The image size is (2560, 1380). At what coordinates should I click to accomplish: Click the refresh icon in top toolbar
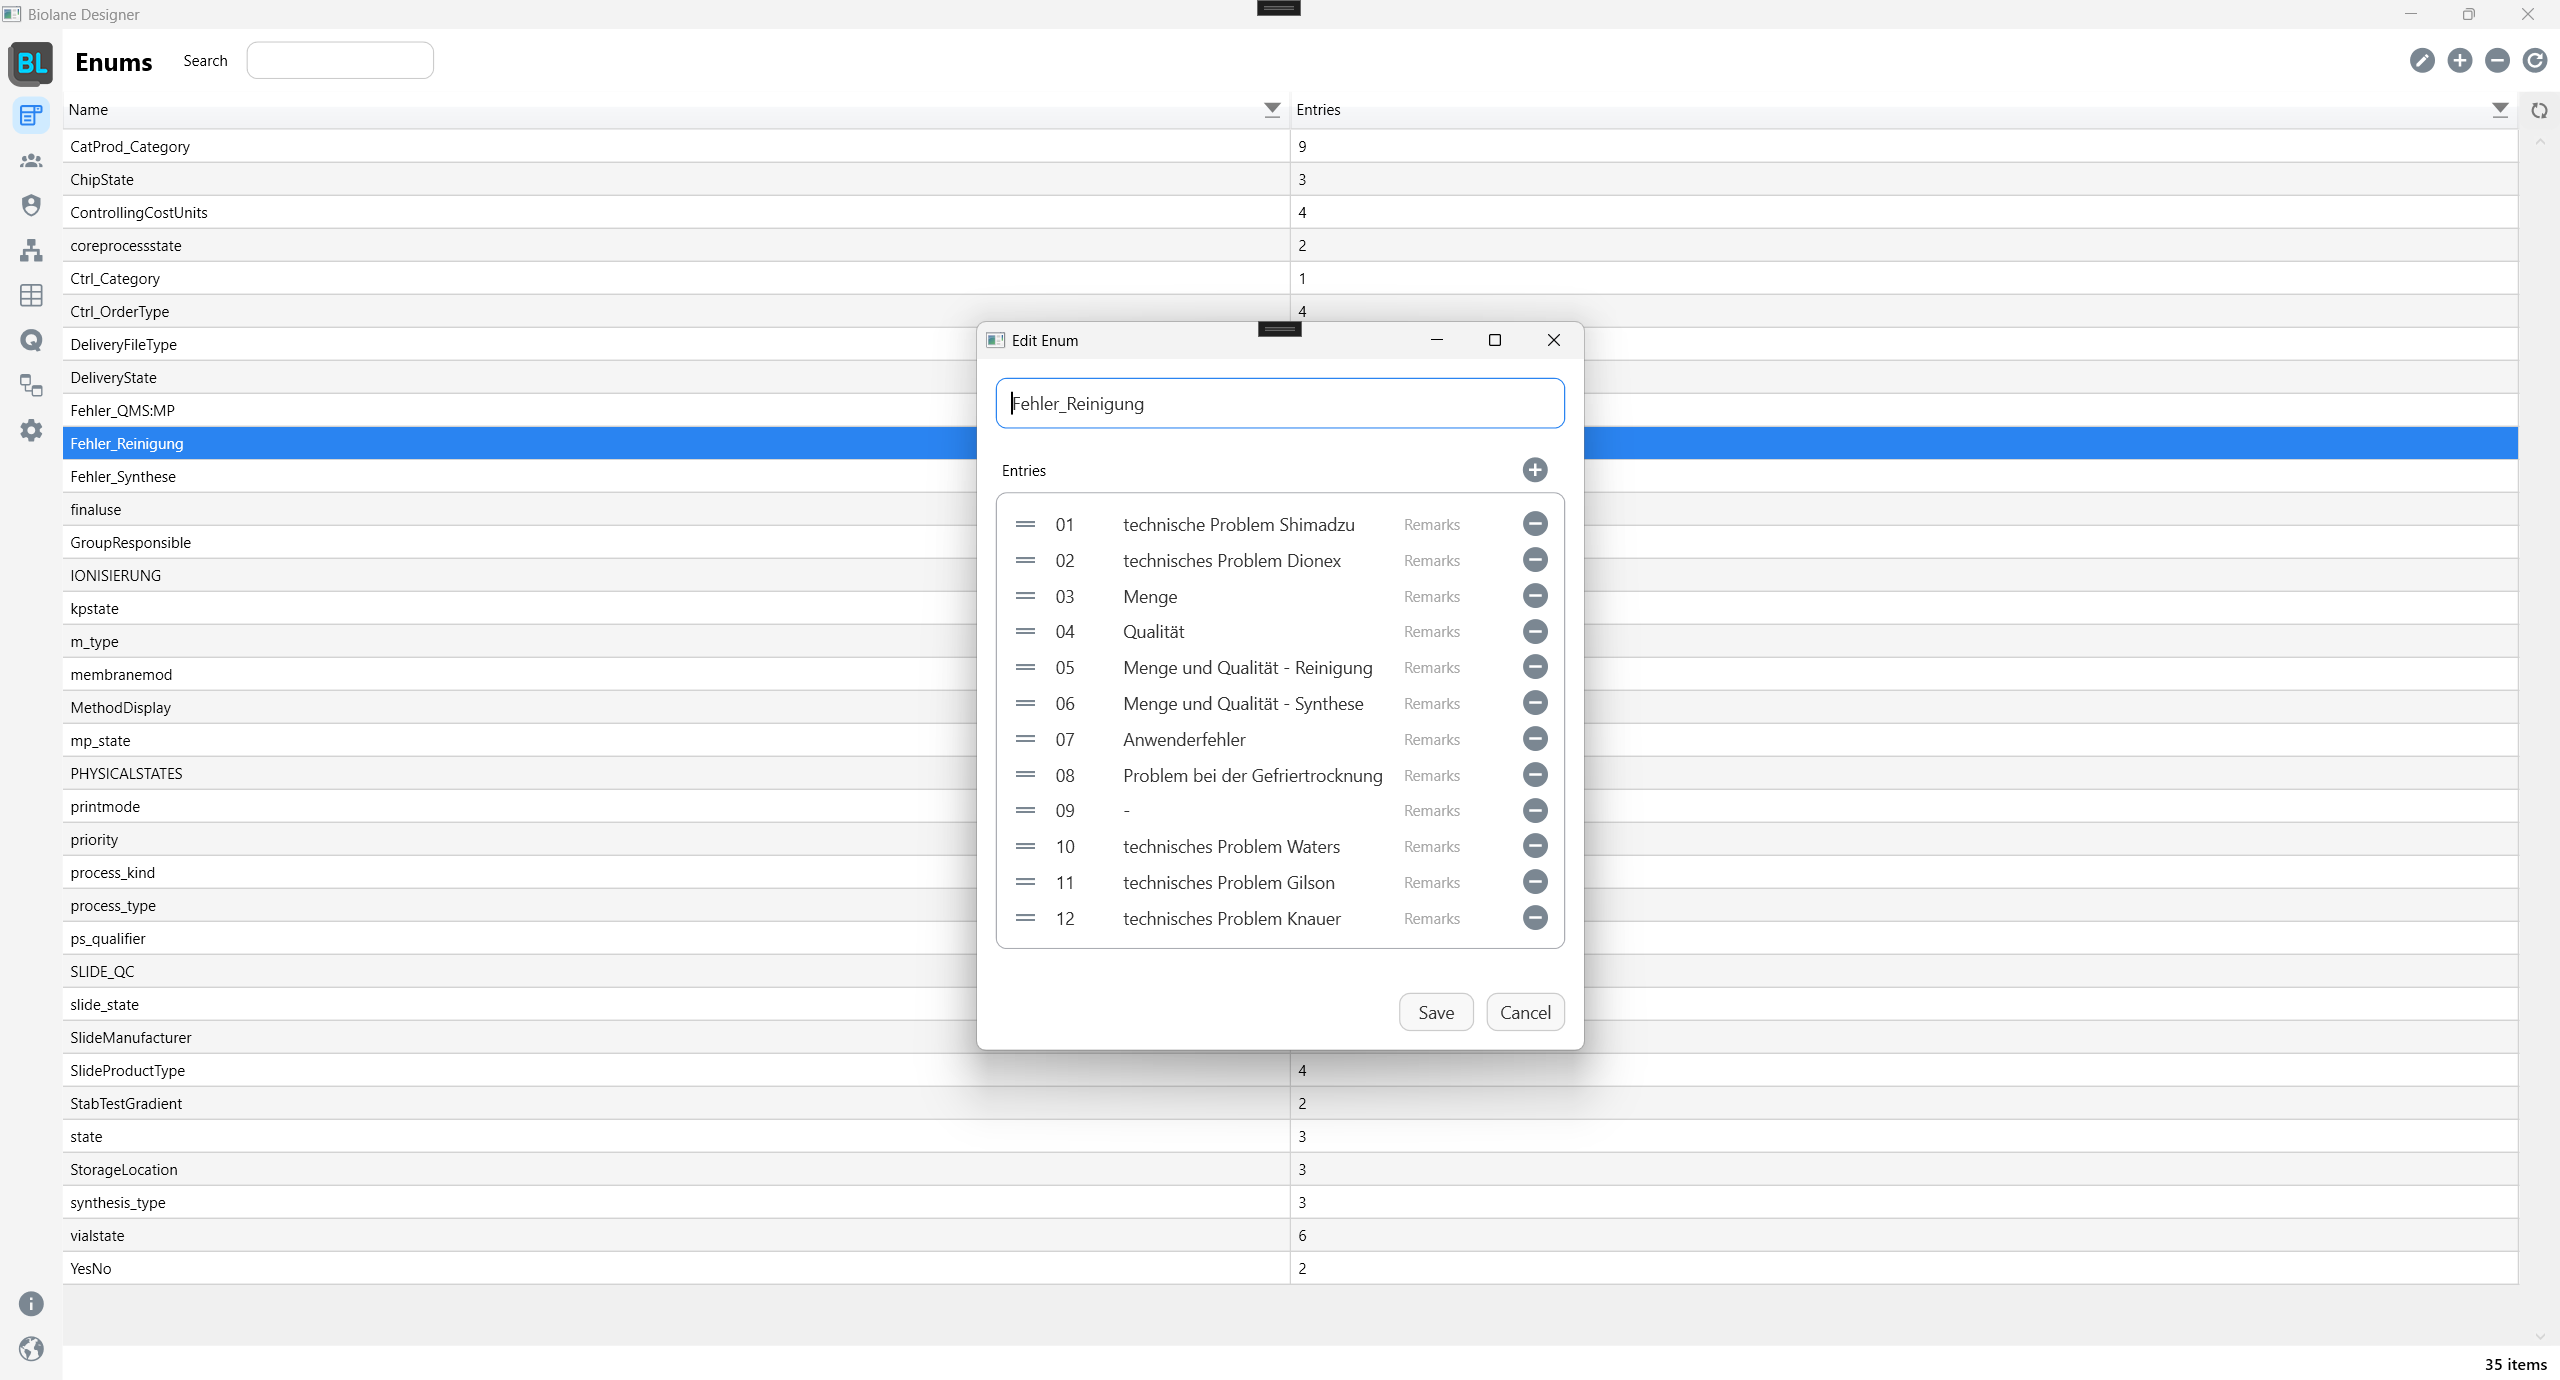coord(2534,61)
